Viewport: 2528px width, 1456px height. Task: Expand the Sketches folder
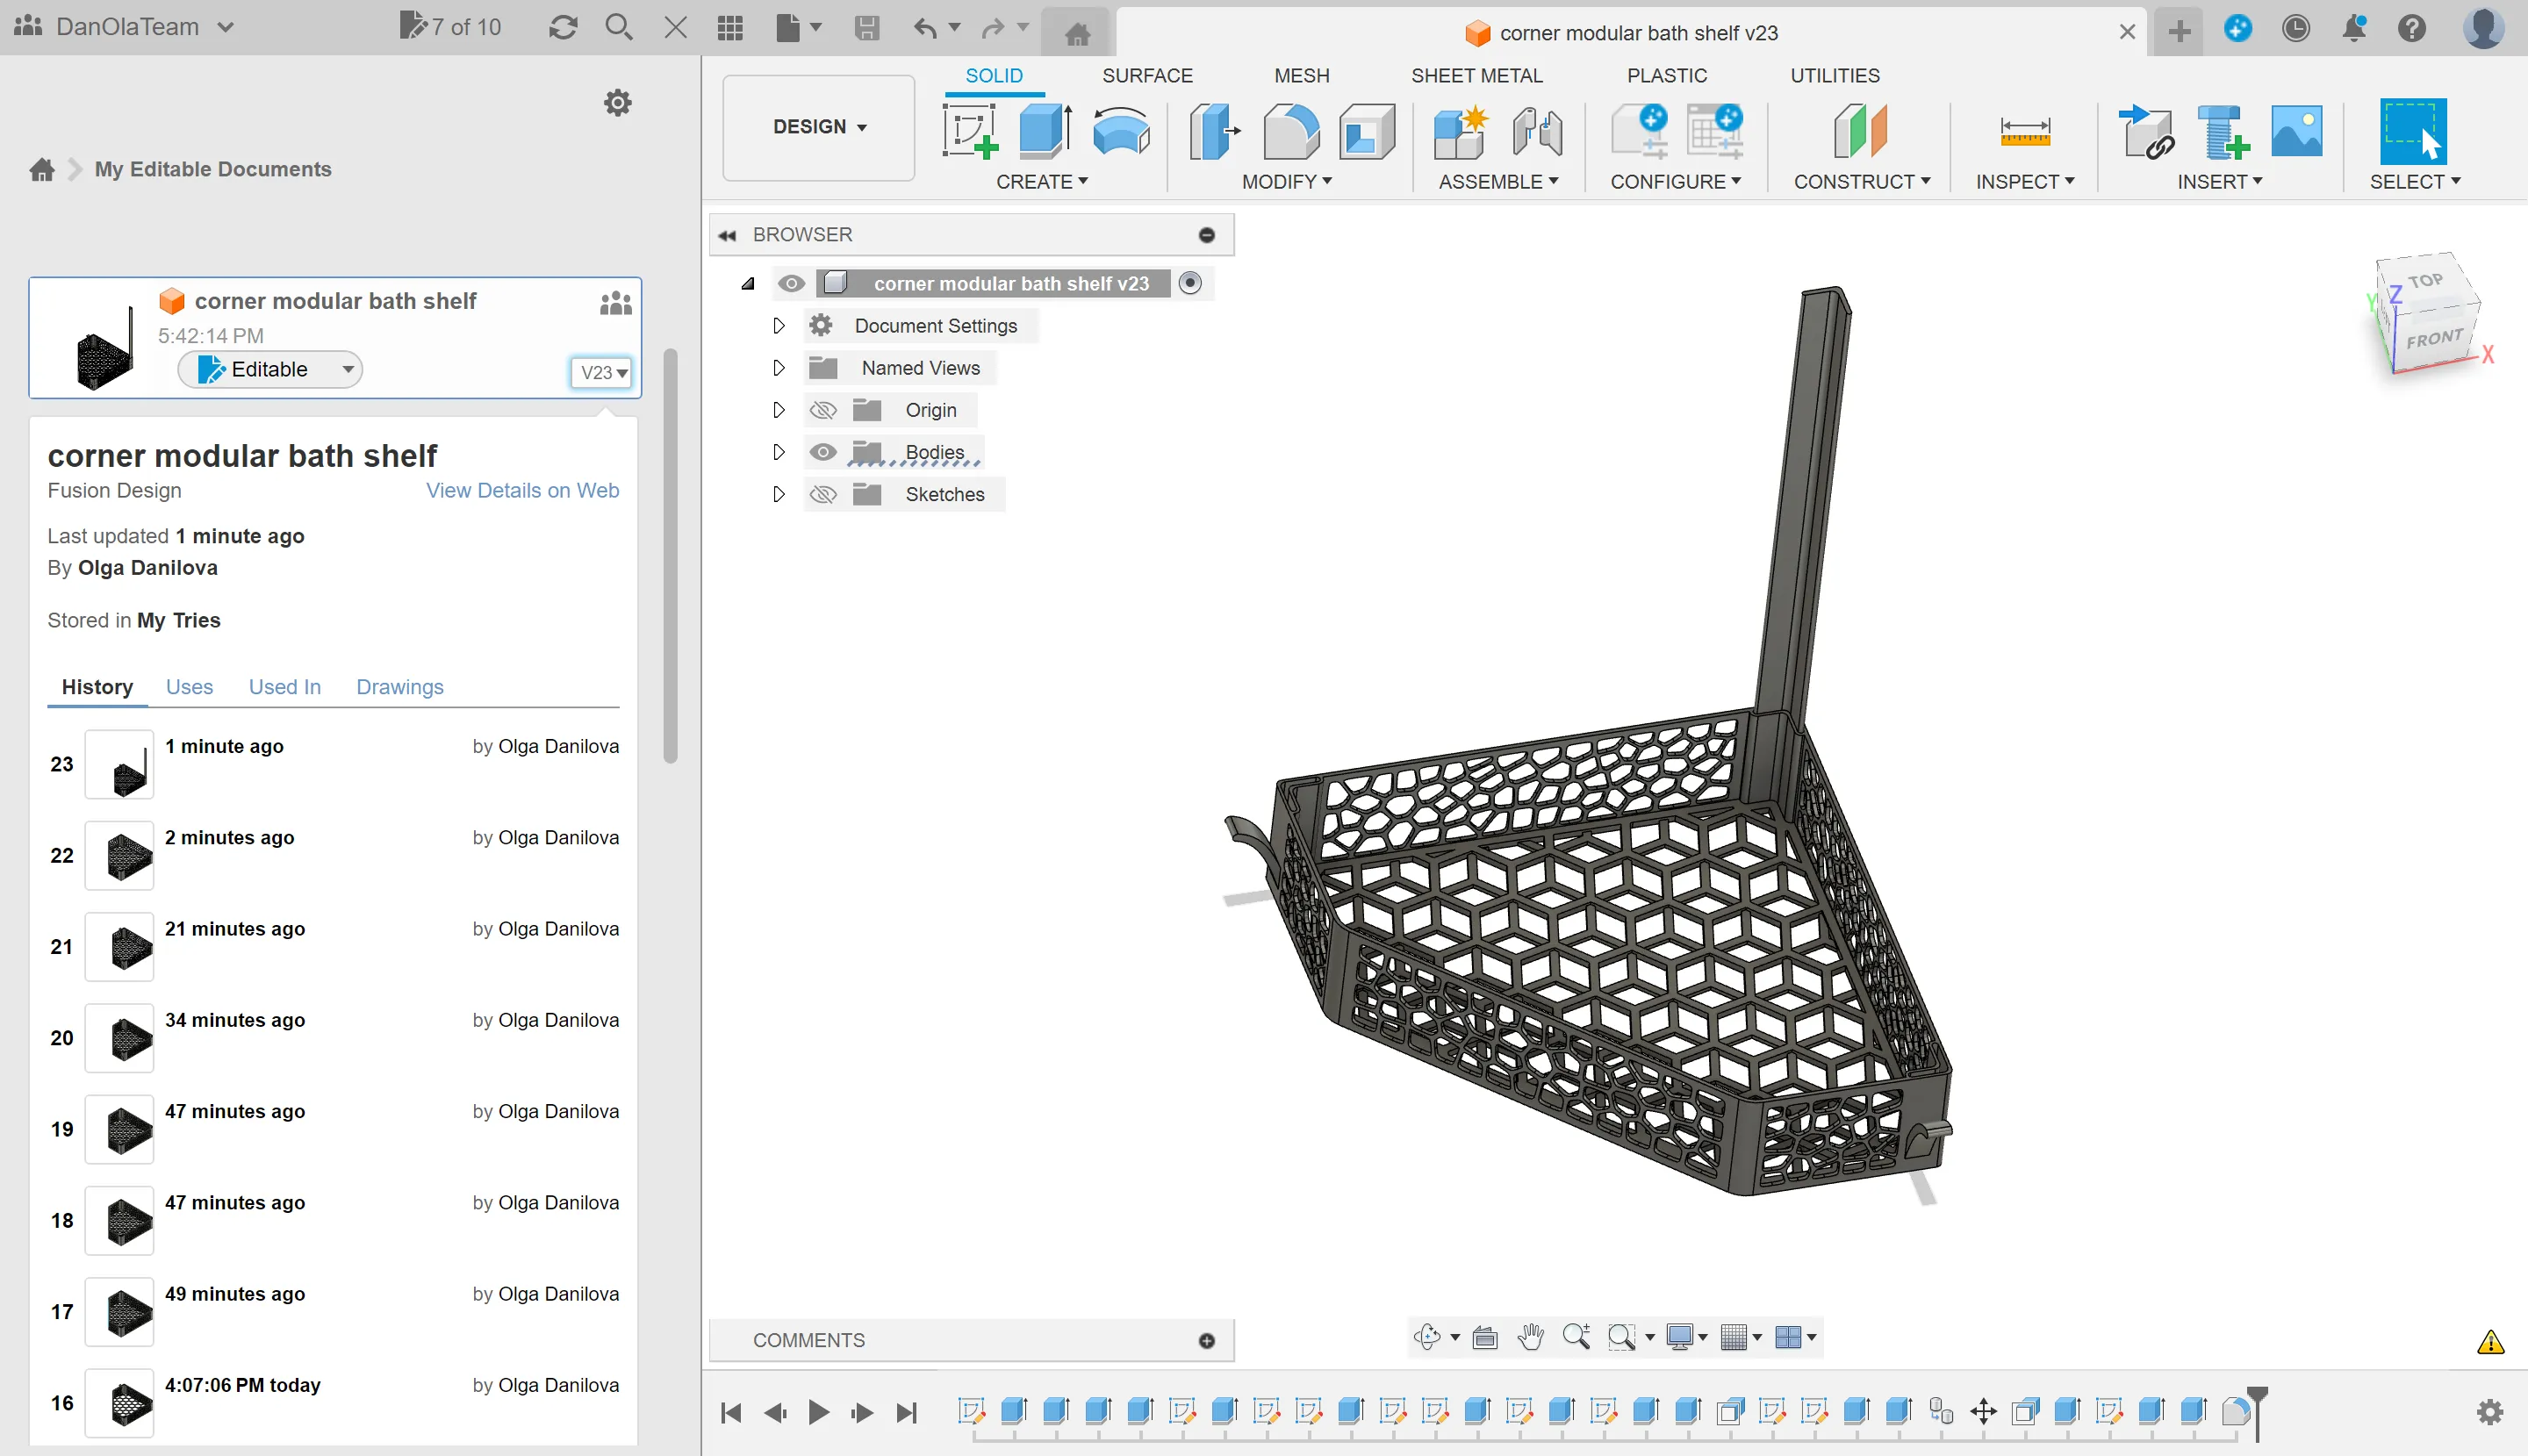pyautogui.click(x=778, y=493)
